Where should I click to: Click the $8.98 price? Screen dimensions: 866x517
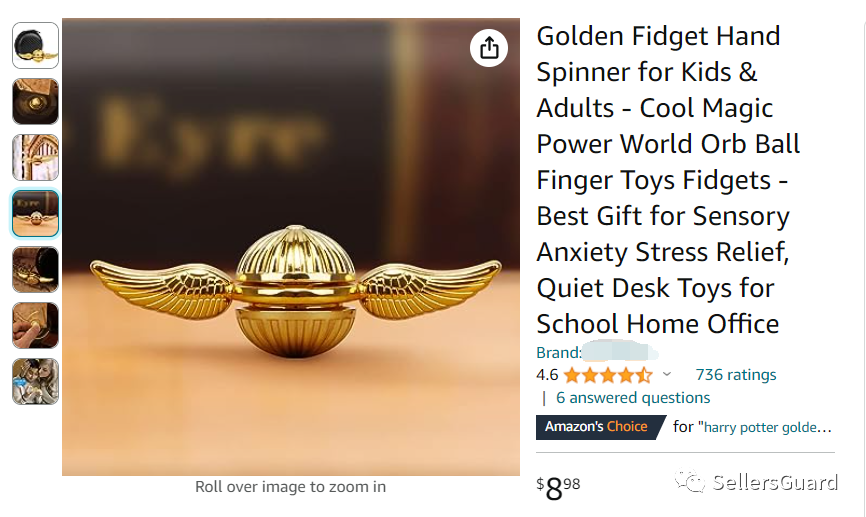coord(558,488)
